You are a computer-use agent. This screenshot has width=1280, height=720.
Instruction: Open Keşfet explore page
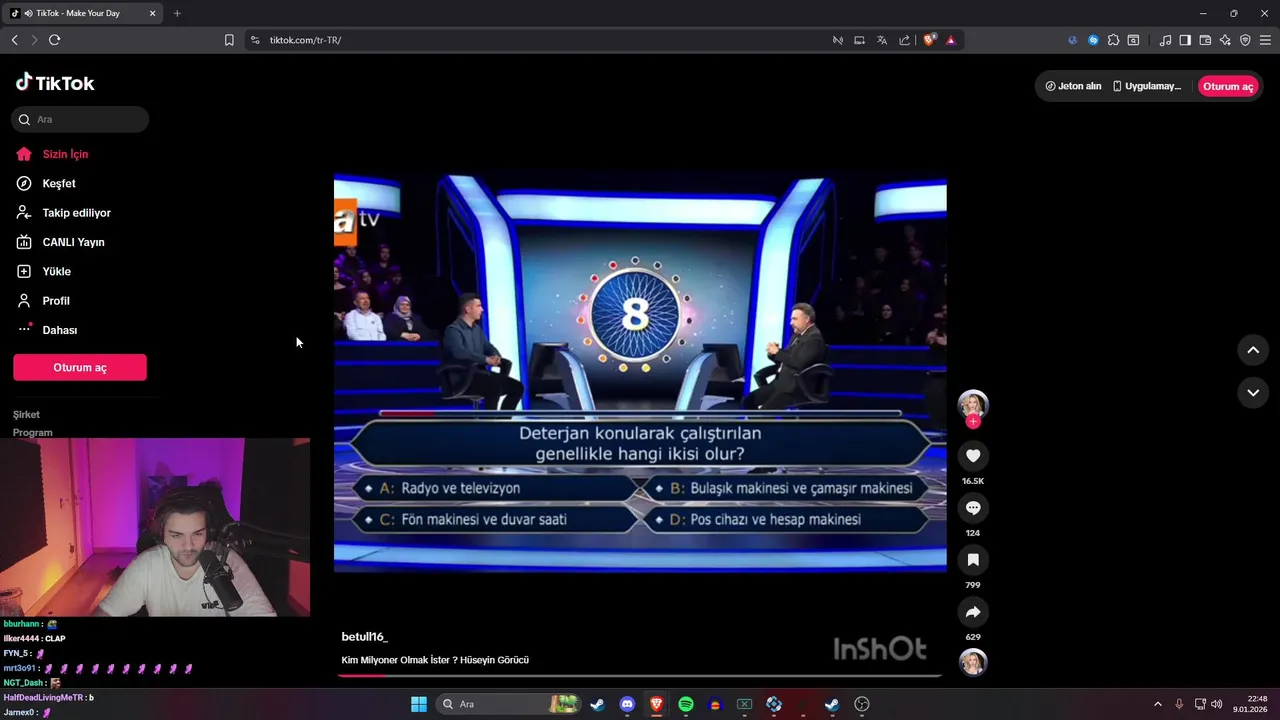tap(46, 183)
